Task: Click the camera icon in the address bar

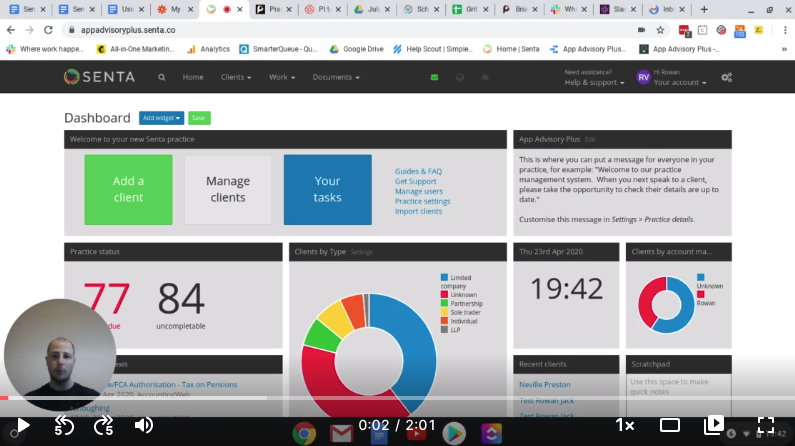Action: pos(641,30)
